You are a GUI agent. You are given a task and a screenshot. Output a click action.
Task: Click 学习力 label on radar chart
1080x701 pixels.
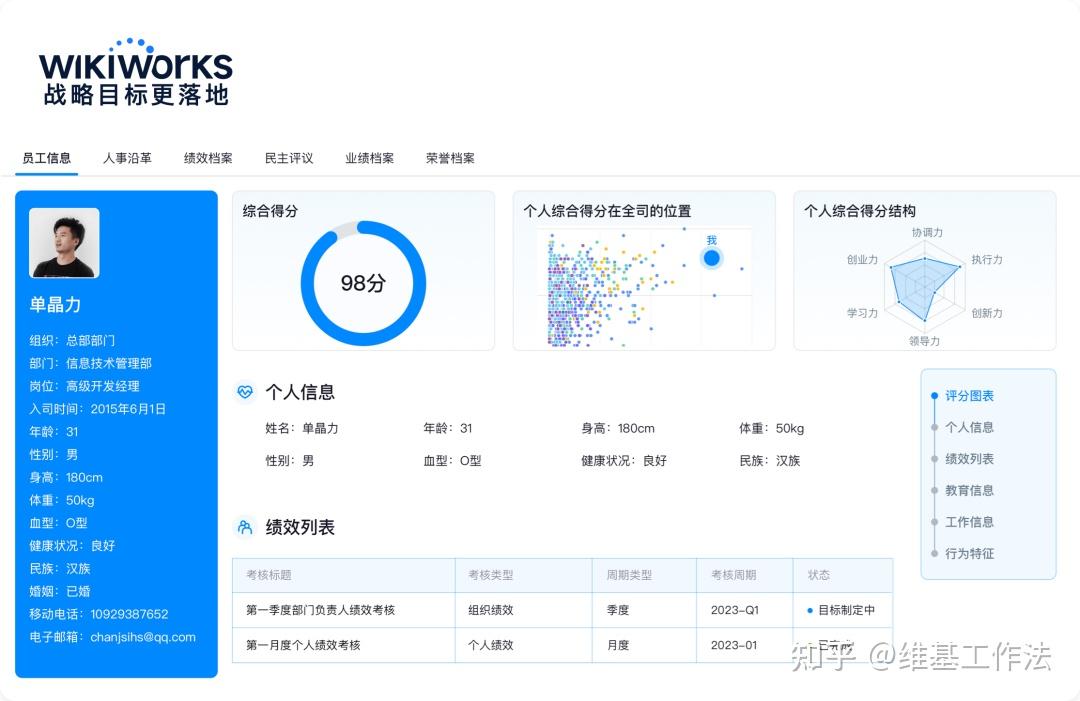click(x=862, y=313)
